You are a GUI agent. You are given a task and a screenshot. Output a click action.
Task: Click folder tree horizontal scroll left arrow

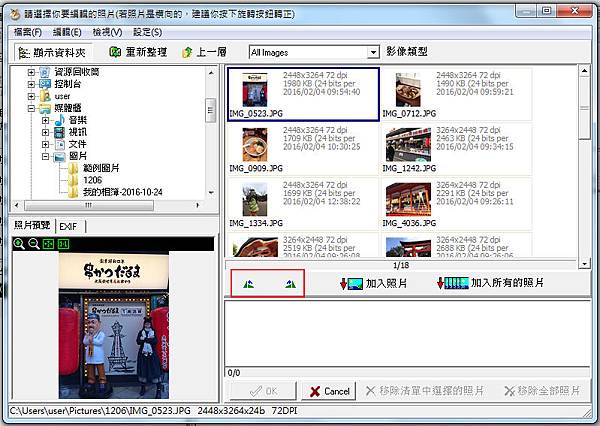[16, 205]
